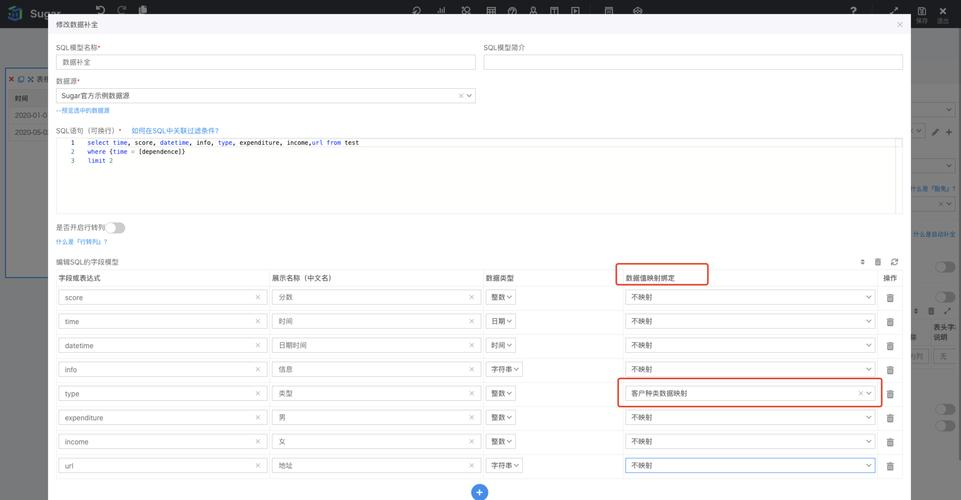This screenshot has height=500, width=961.
Task: Click the 预览选中的数据源 link
Action: (x=83, y=111)
